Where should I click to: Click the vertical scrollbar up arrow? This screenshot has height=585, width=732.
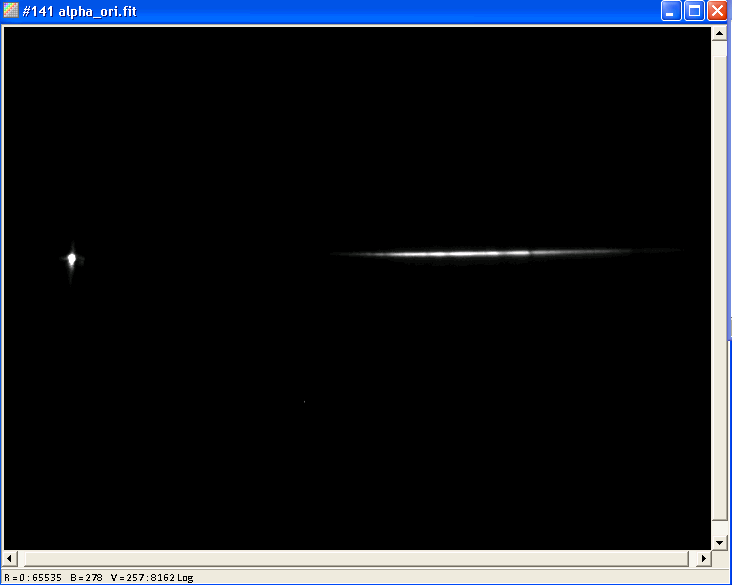(719, 34)
